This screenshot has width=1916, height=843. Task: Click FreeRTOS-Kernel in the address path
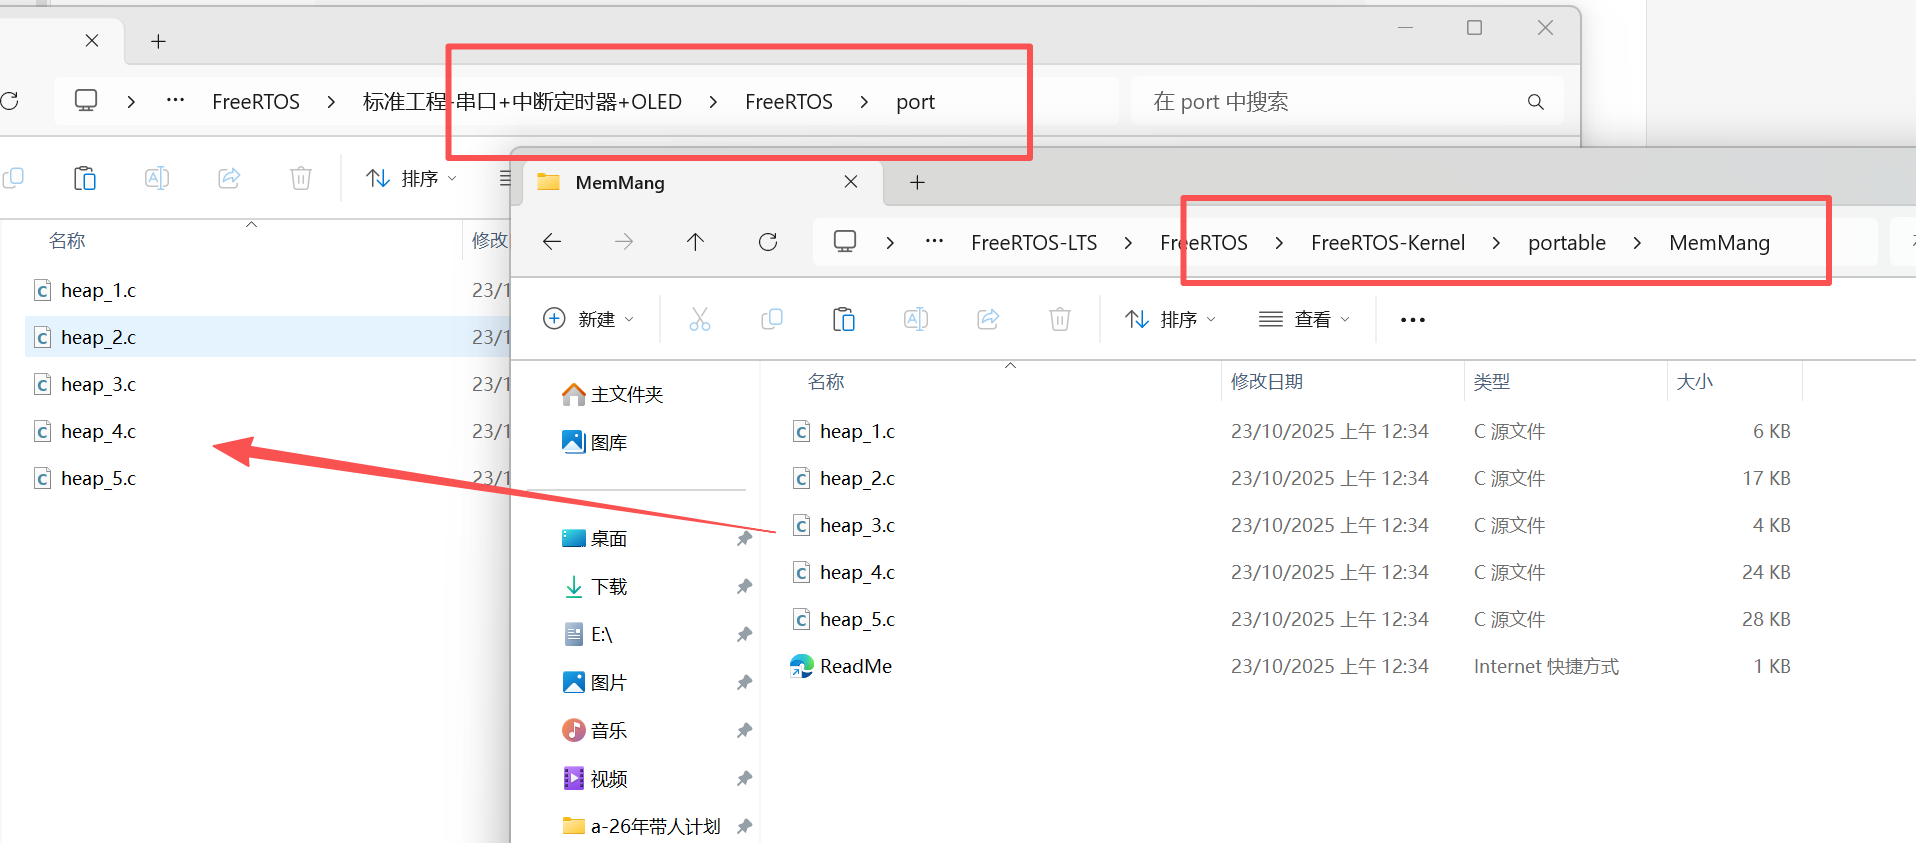(x=1387, y=243)
